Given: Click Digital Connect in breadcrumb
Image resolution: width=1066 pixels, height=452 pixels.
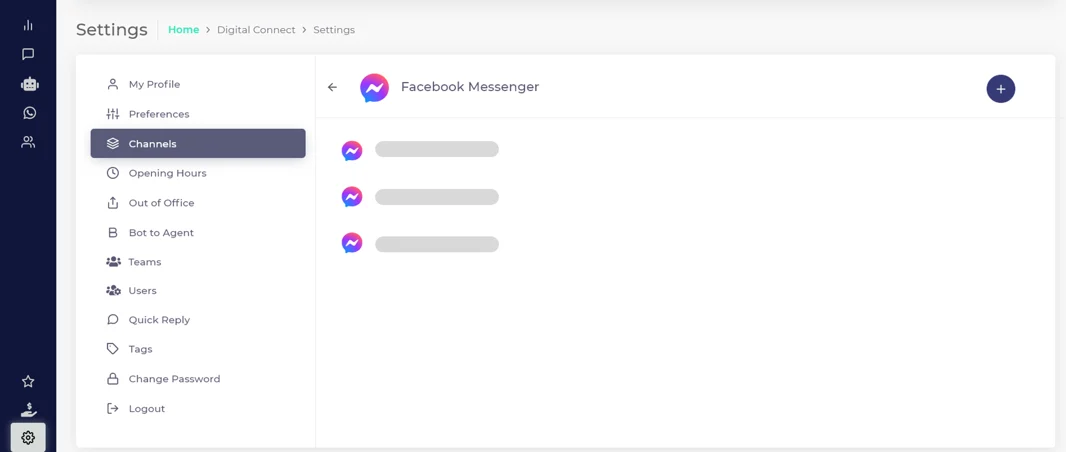Looking at the screenshot, I should tap(256, 30).
